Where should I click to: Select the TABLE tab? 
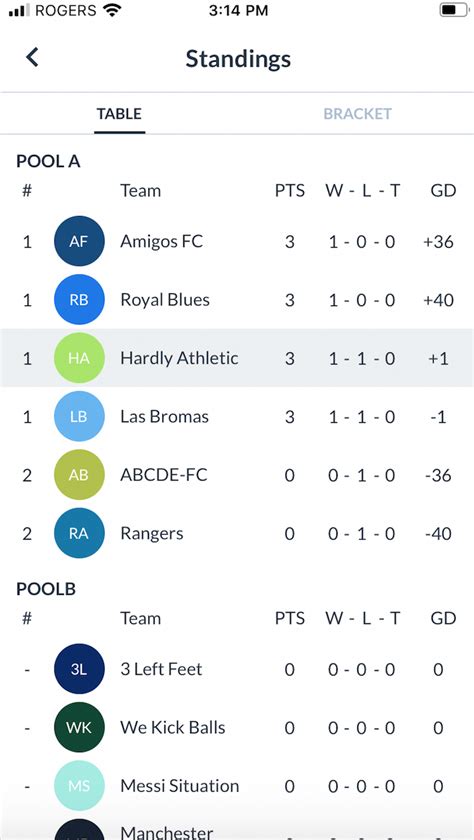pos(119,114)
